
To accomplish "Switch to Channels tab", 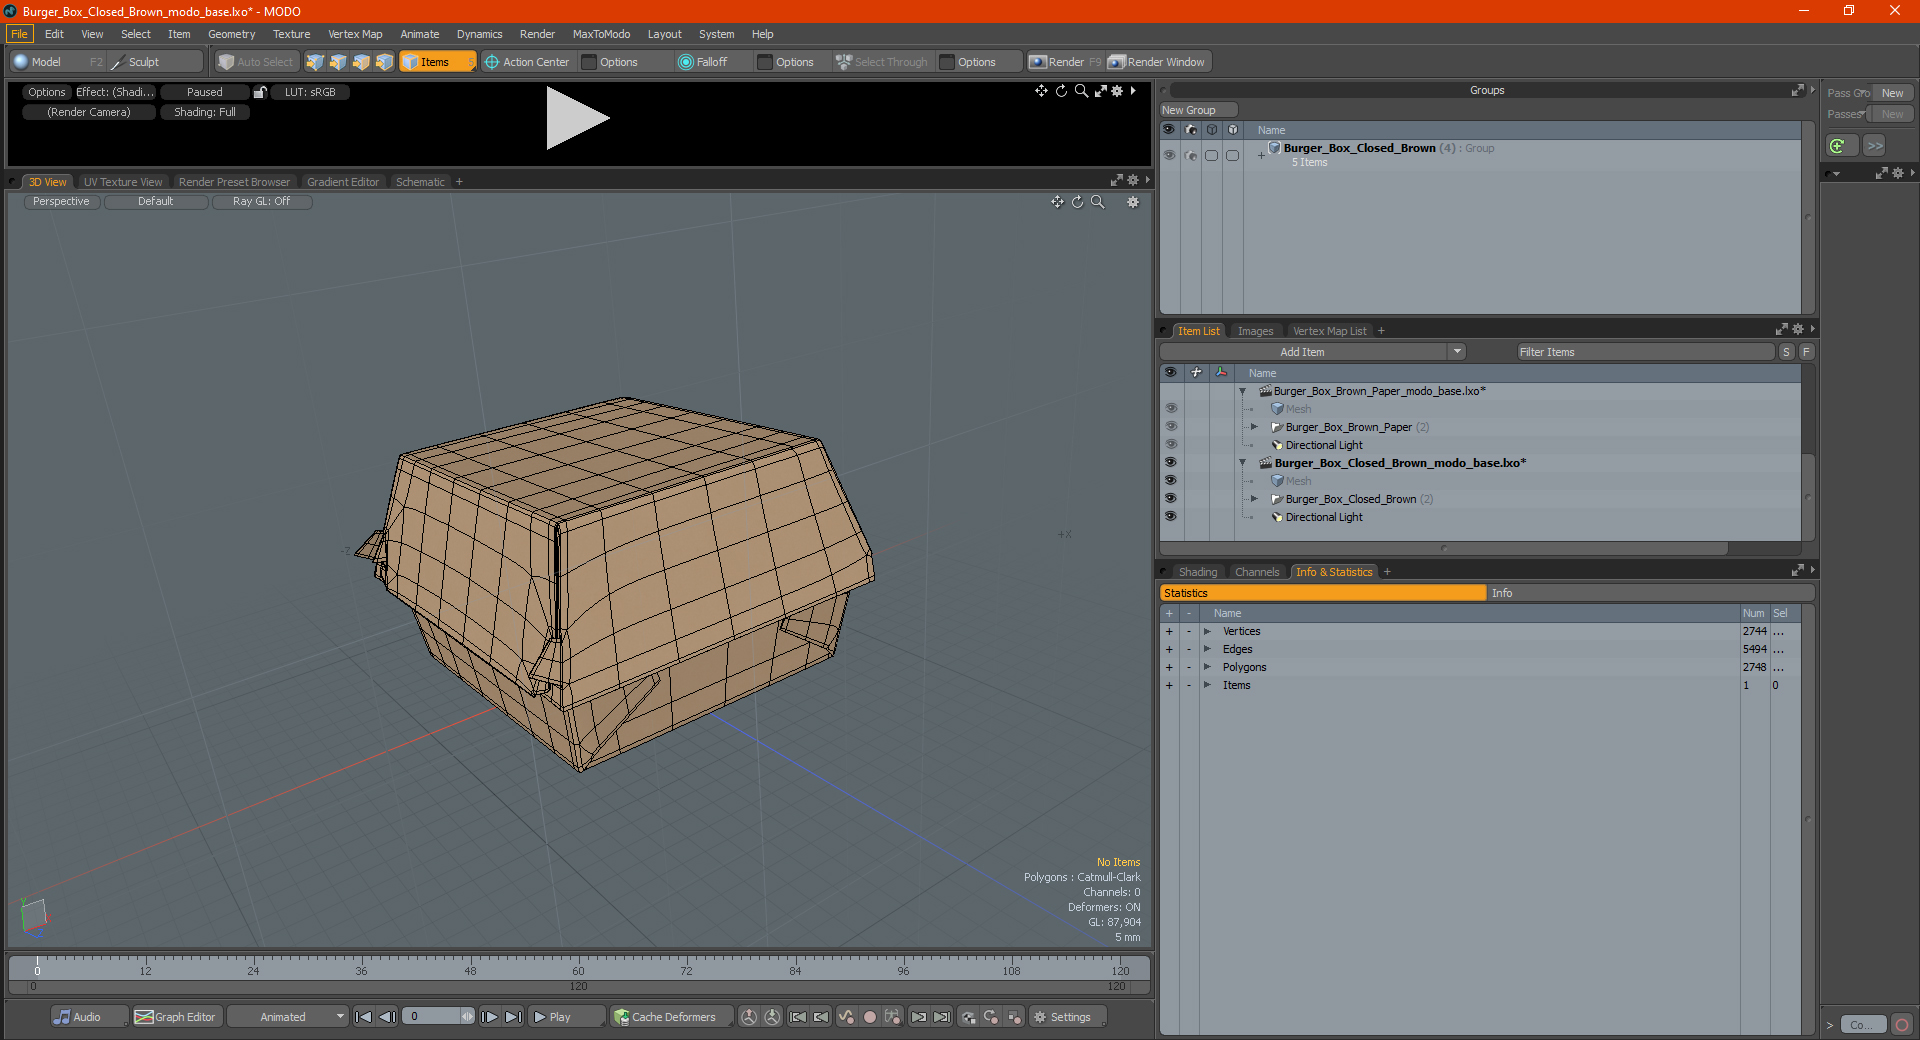I will pyautogui.click(x=1257, y=572).
